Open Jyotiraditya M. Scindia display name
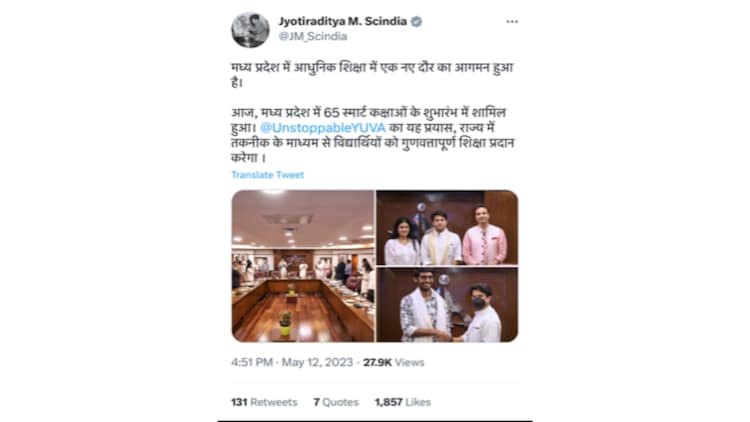 342,22
